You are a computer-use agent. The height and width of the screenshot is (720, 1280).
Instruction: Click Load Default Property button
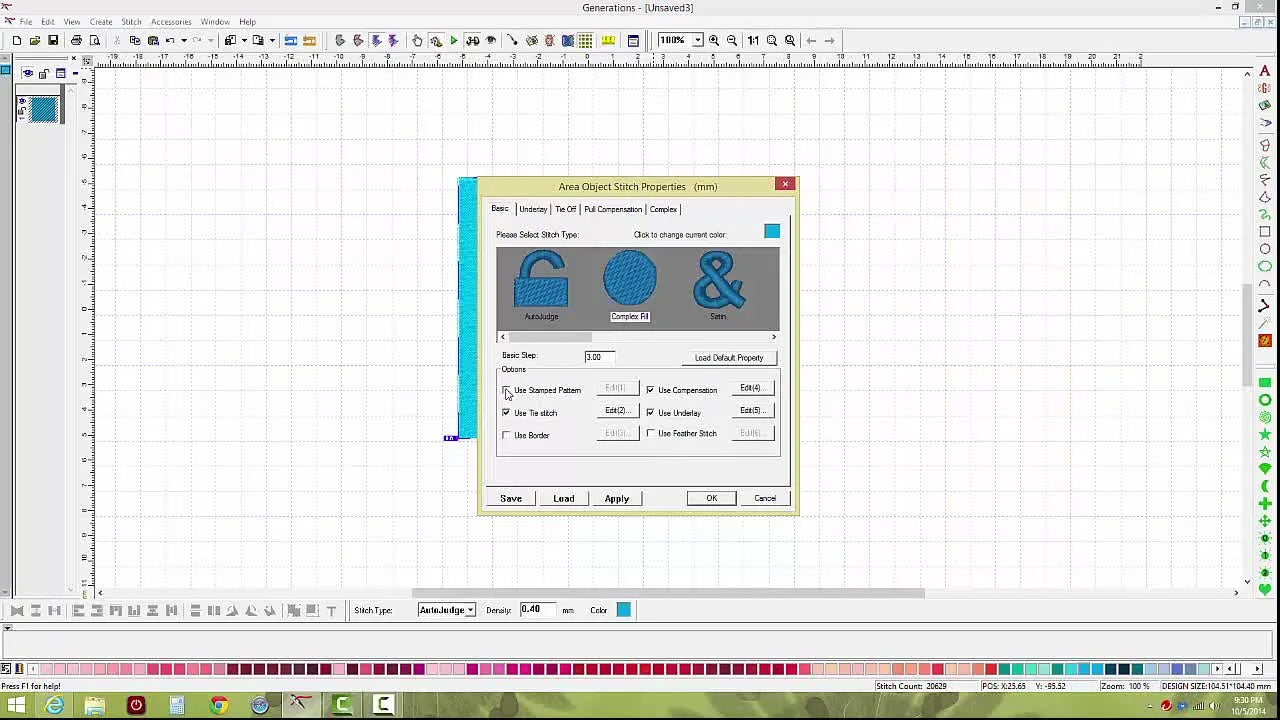pyautogui.click(x=729, y=357)
